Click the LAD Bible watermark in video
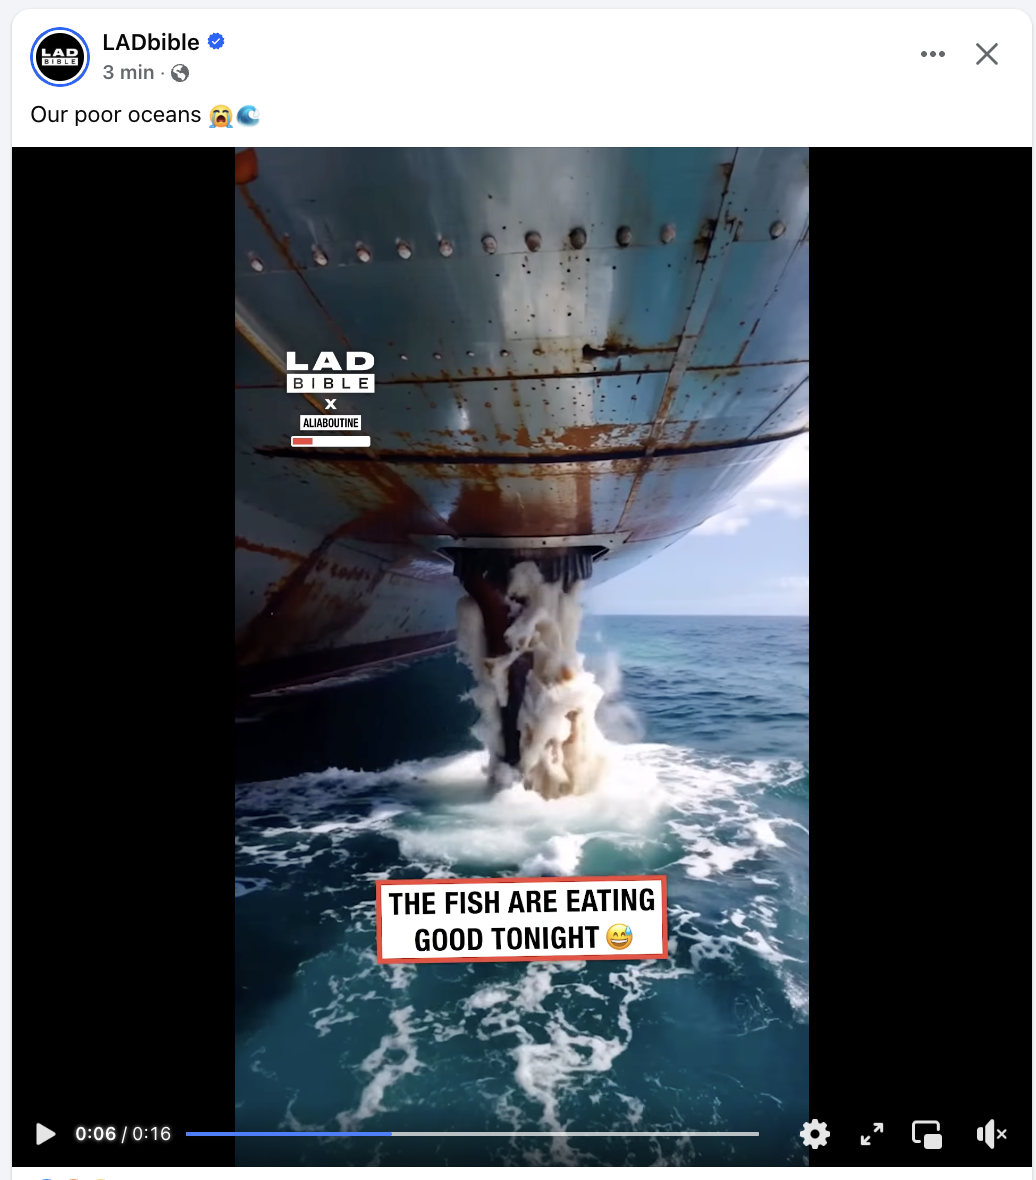The height and width of the screenshot is (1180, 1036). coord(330,372)
